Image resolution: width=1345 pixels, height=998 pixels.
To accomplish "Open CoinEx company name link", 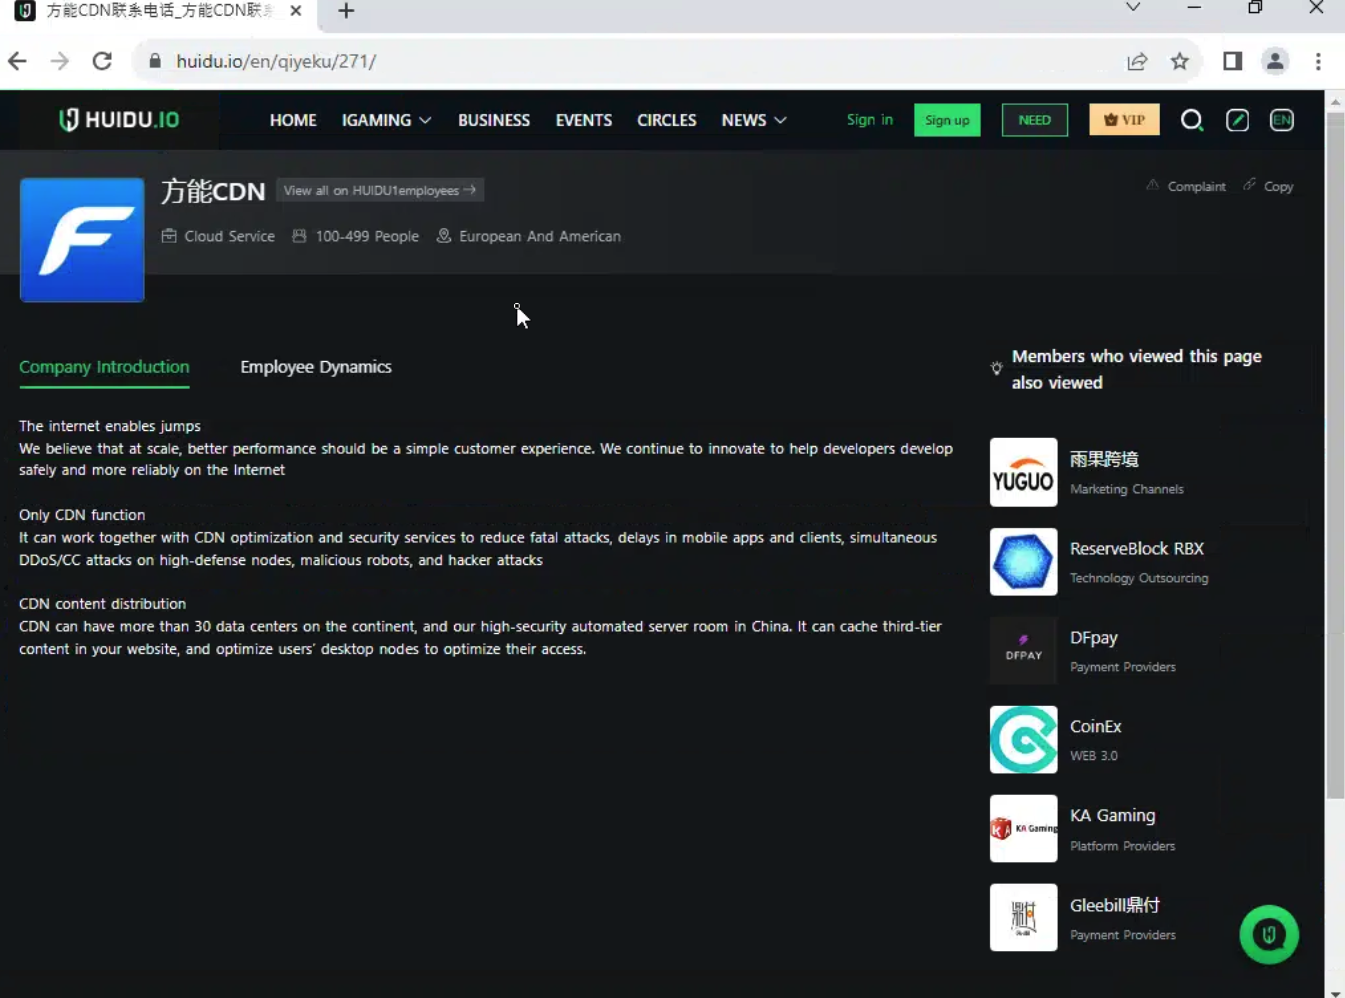I will (1096, 727).
